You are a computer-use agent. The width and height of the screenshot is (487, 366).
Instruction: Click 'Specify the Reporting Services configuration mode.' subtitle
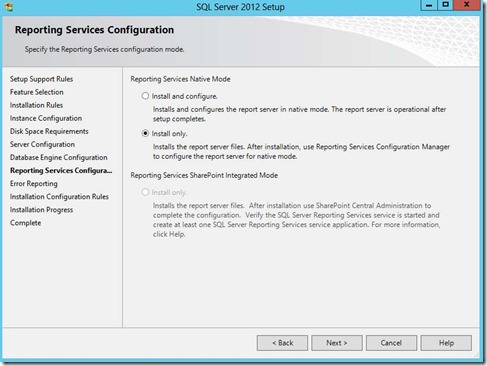104,49
